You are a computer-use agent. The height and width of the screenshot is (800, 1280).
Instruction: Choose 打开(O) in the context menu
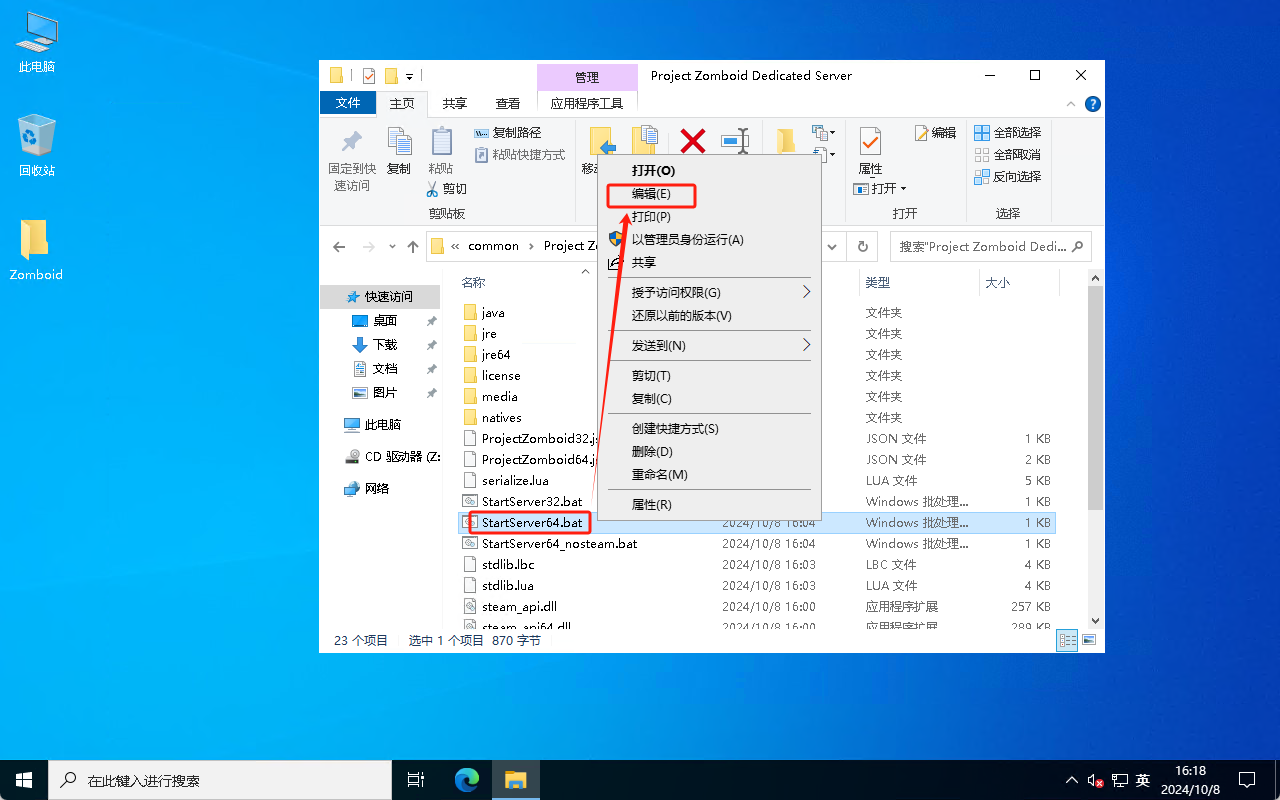point(709,171)
